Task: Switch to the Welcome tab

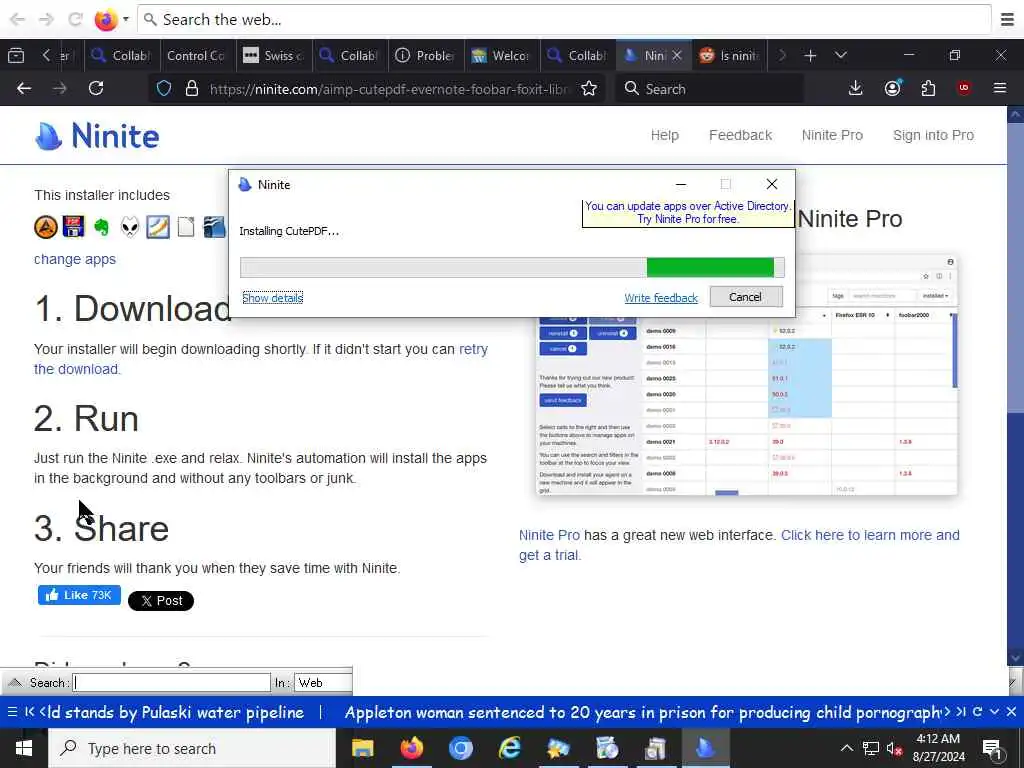Action: (x=502, y=56)
